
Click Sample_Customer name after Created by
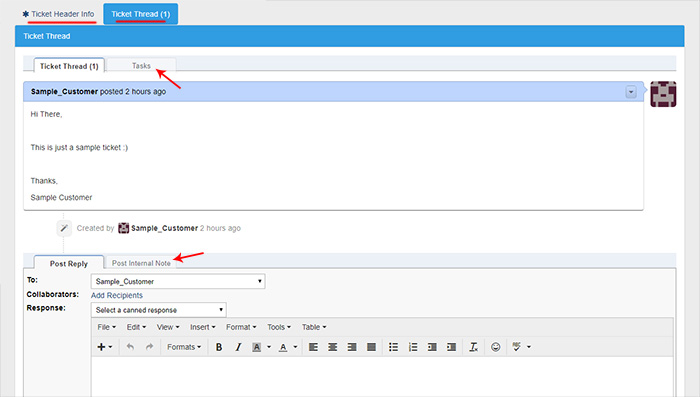(164, 228)
